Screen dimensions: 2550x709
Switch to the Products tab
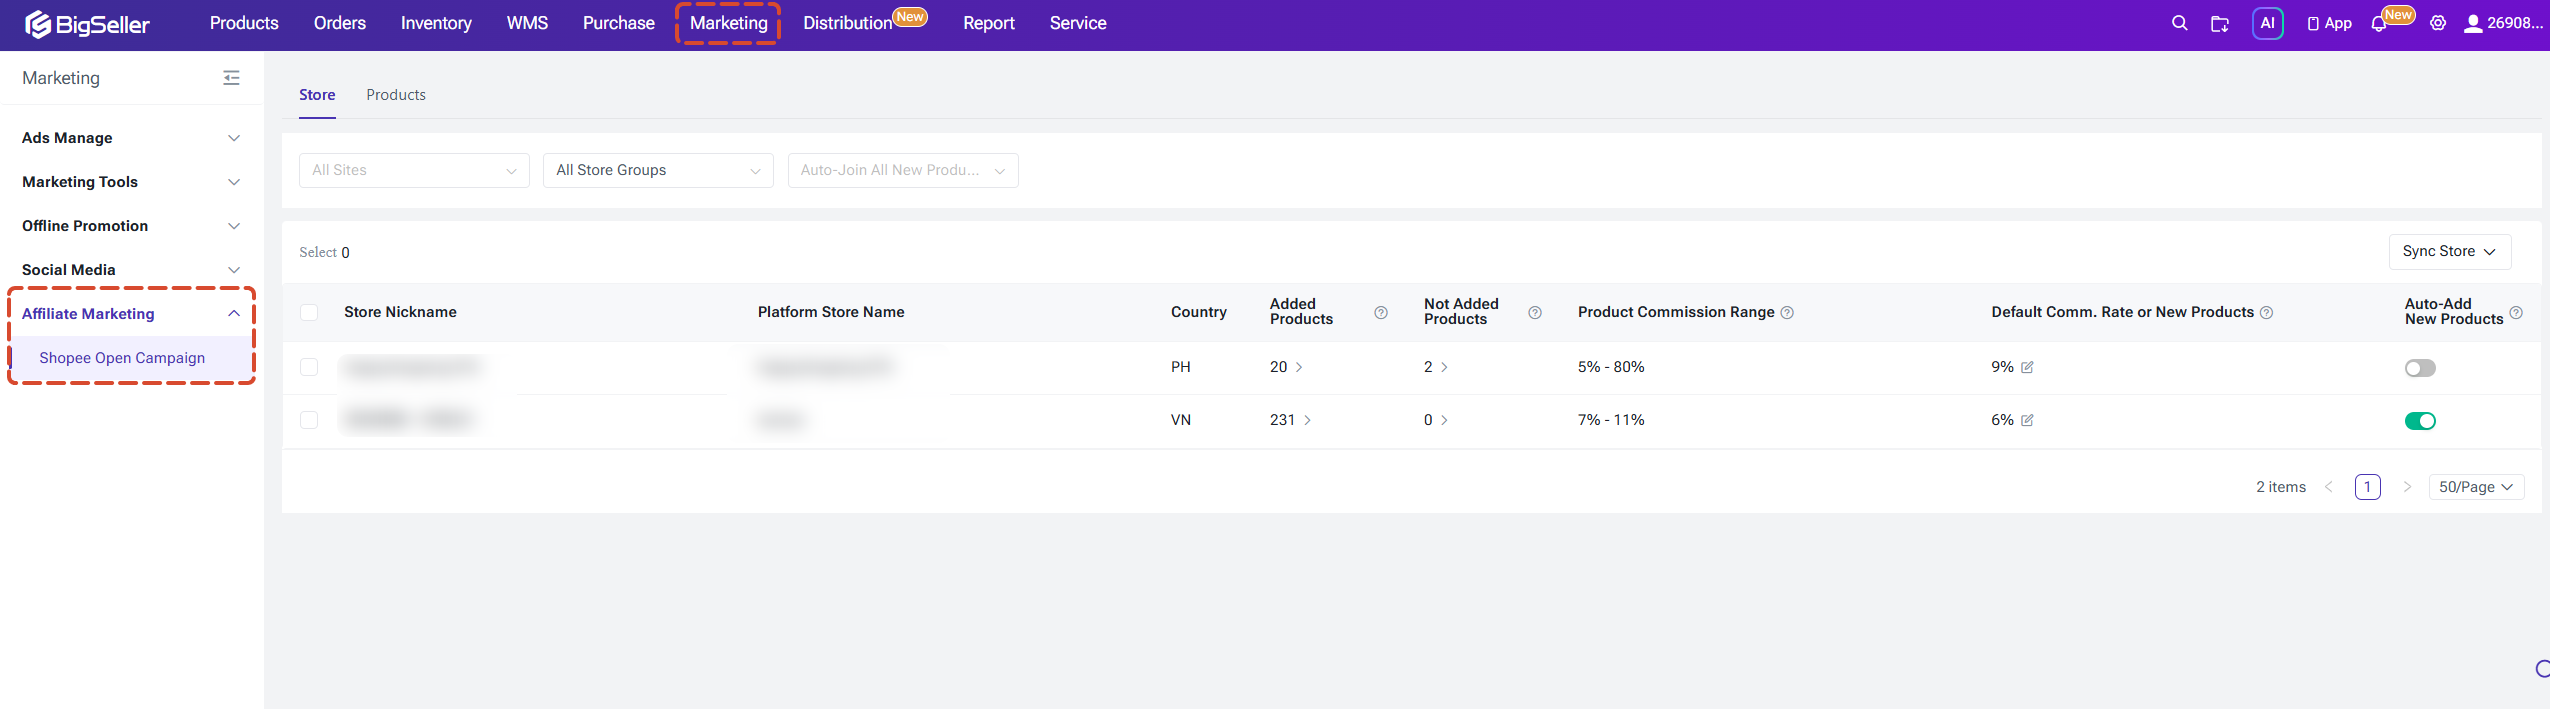[396, 95]
